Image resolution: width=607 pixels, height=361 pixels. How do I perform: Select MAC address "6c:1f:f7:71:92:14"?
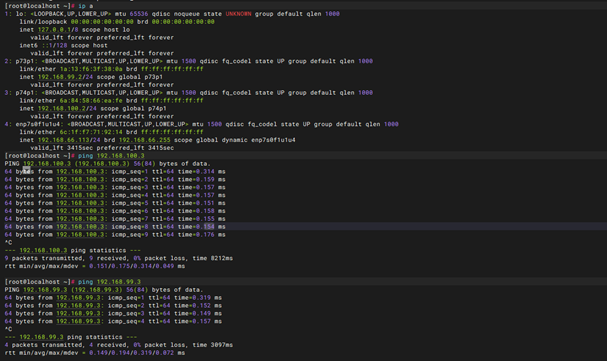(91, 132)
